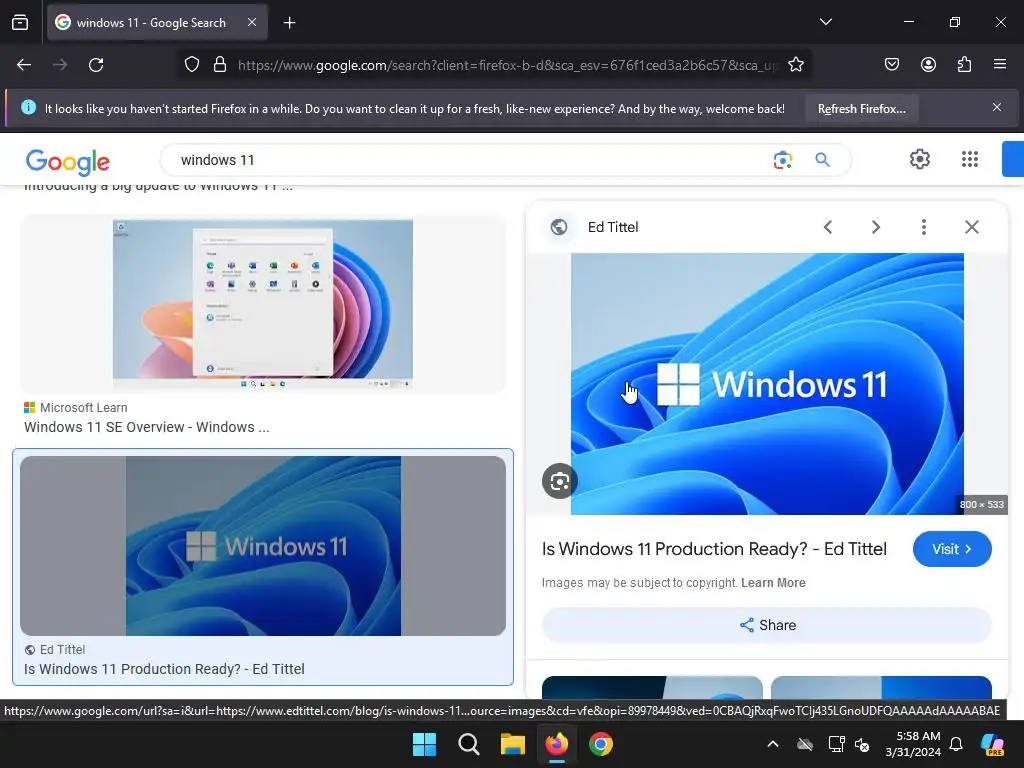Dismiss the Firefox refresh notification bar
Screen dimensions: 1024x768
tap(997, 107)
